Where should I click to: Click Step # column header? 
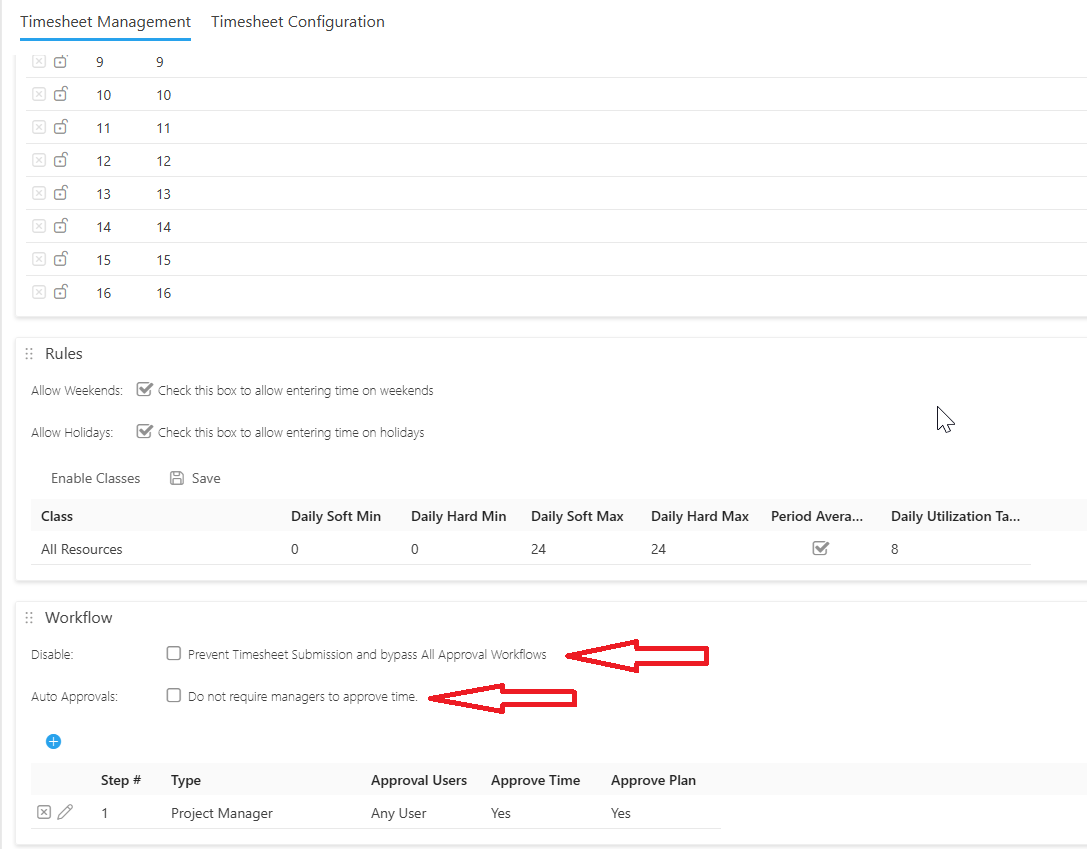pos(121,780)
